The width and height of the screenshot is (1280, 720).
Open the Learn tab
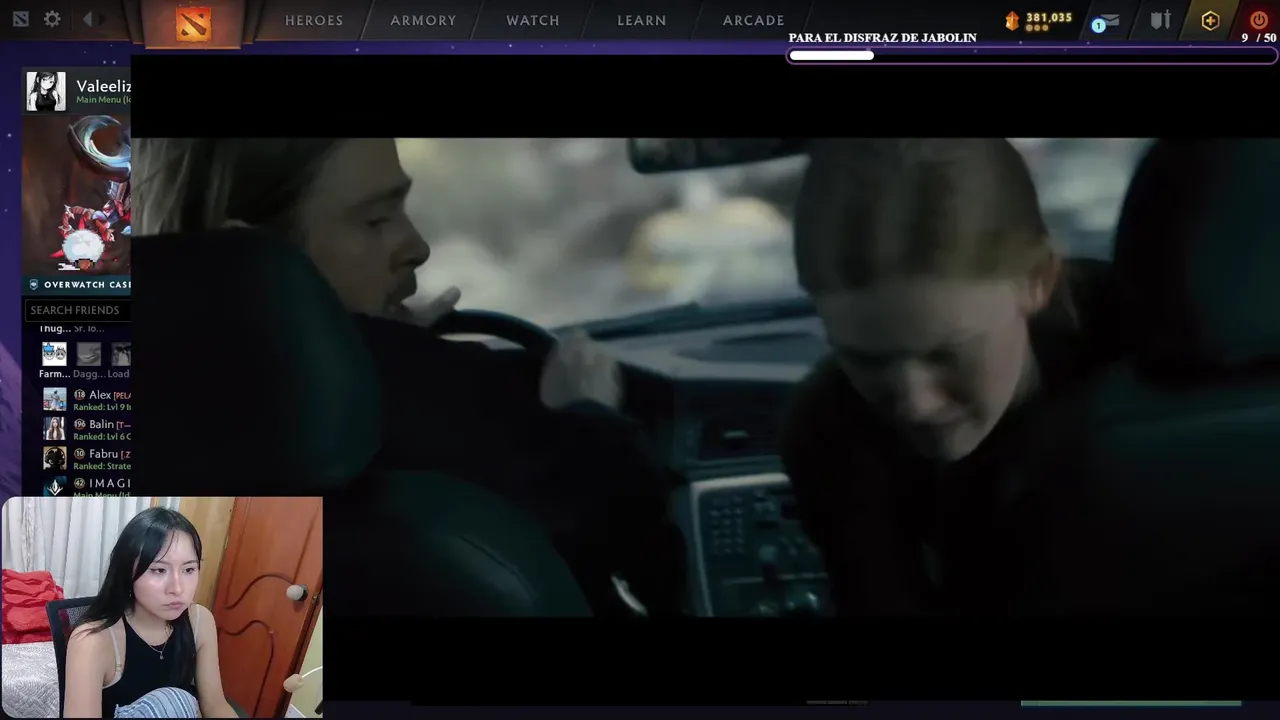point(642,20)
